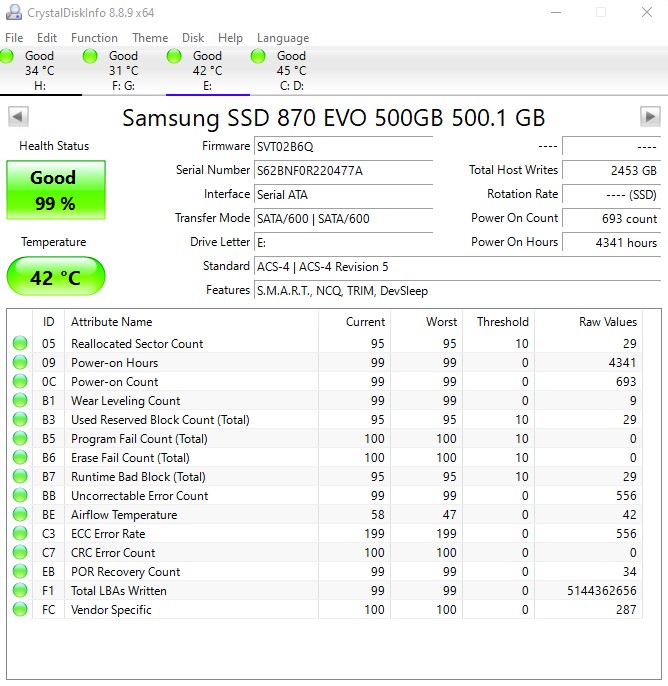Click status orb of Airflow Temperature row
Viewport: 668px width, 686px height.
click(x=20, y=514)
